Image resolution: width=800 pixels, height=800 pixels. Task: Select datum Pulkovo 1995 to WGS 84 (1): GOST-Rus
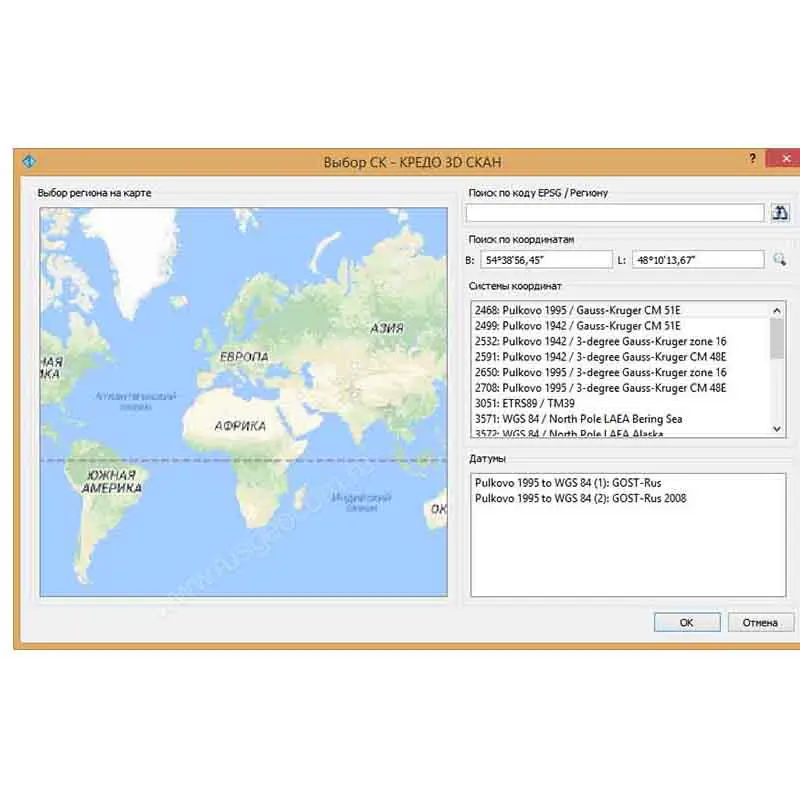click(567, 483)
